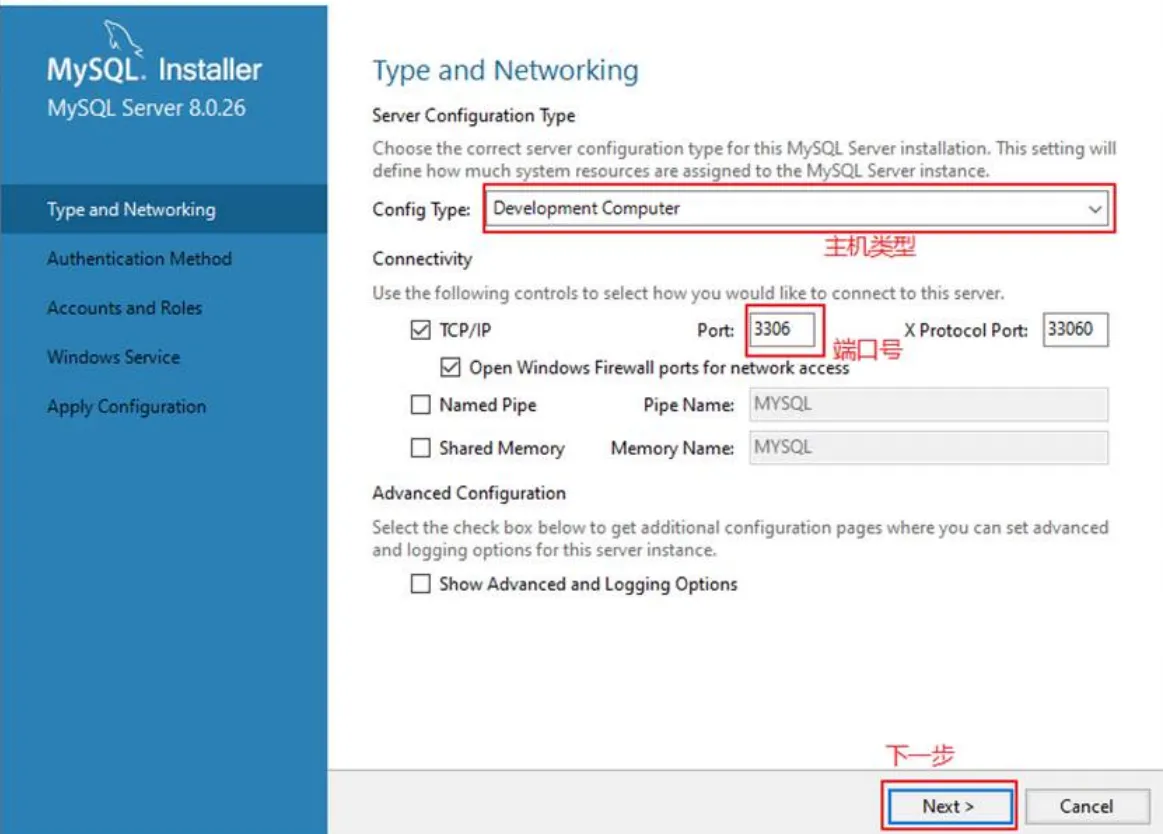The height and width of the screenshot is (834, 1163).
Task: Go to Accounts and Roles step
Action: tap(125, 308)
